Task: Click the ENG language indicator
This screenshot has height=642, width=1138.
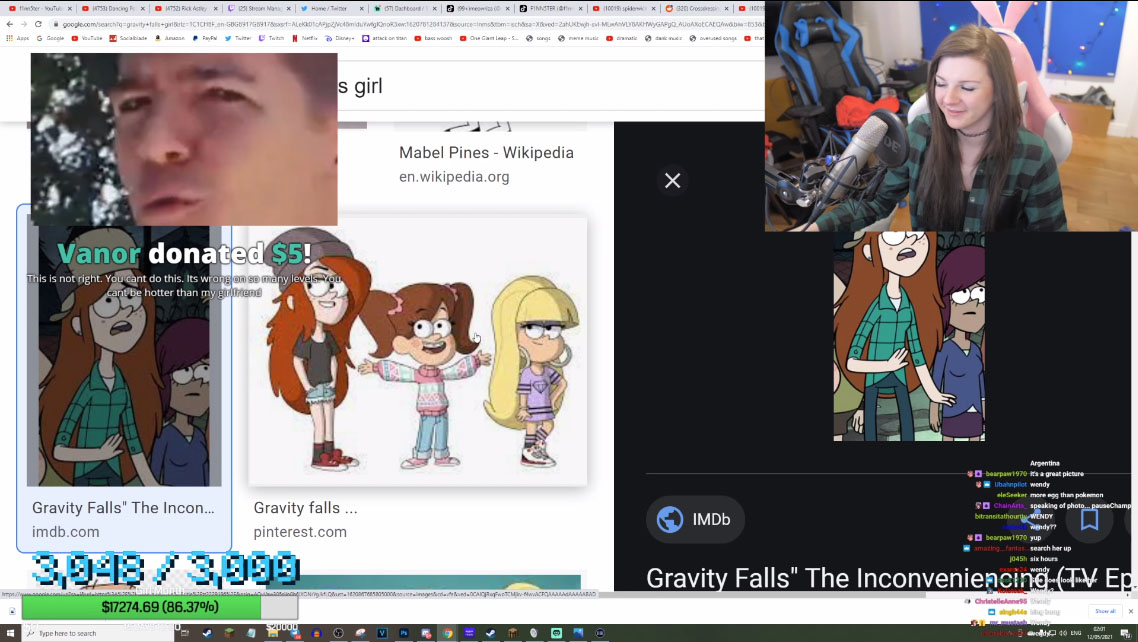Action: point(1076,633)
